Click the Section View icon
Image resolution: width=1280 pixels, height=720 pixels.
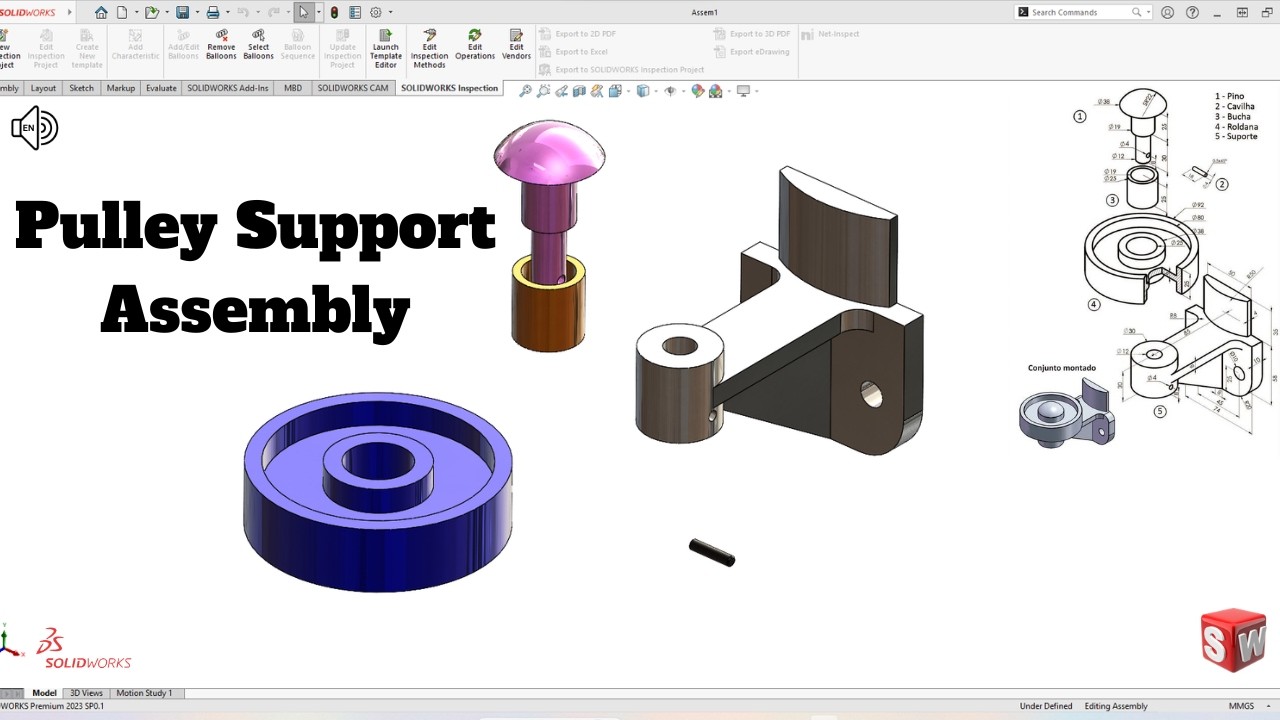click(579, 91)
